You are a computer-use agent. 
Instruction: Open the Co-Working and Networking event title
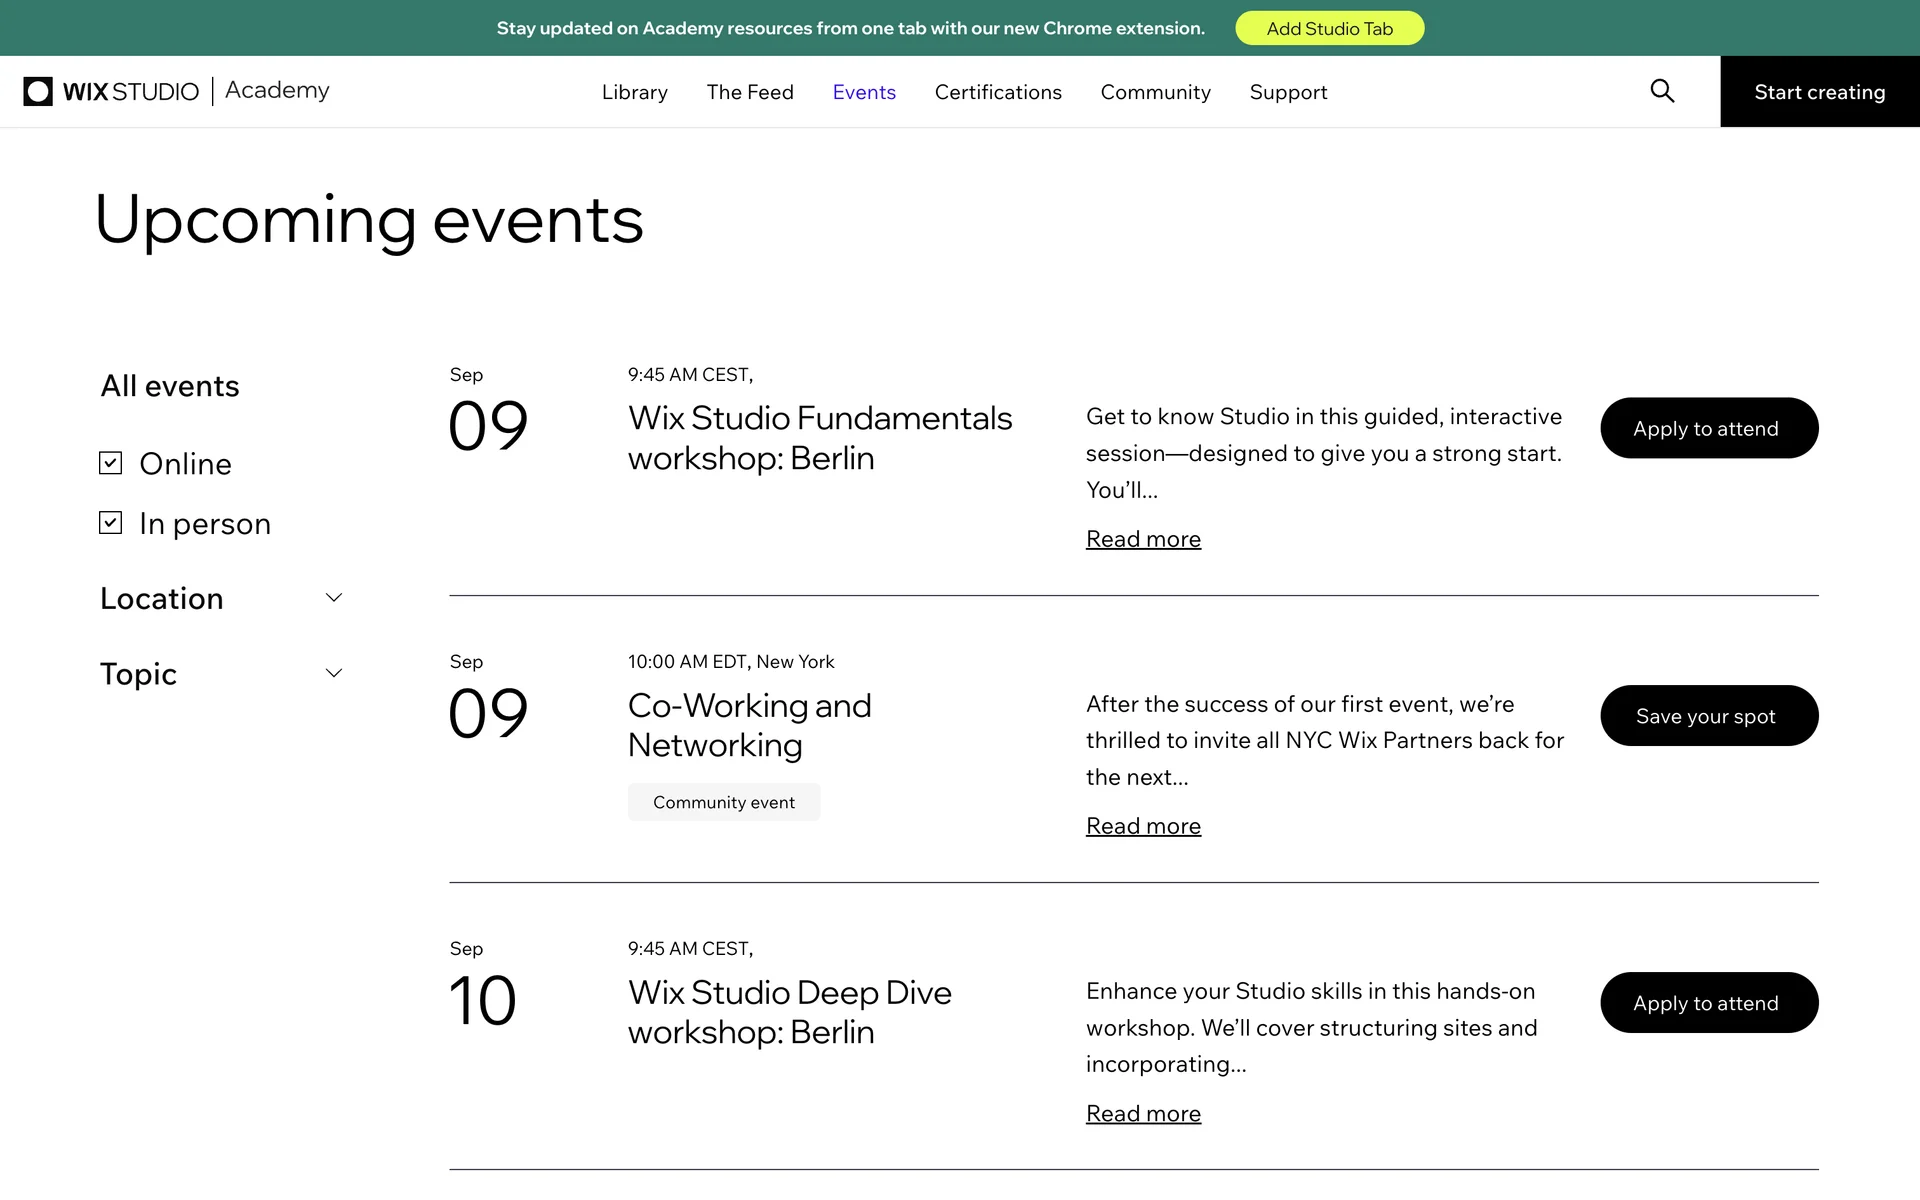coord(750,725)
